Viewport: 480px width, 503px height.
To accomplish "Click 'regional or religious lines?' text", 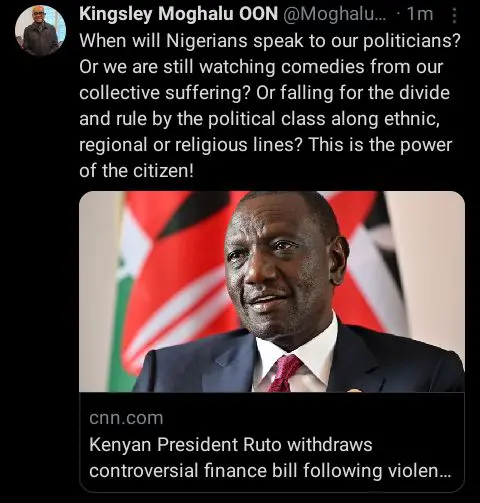I will (191, 145).
